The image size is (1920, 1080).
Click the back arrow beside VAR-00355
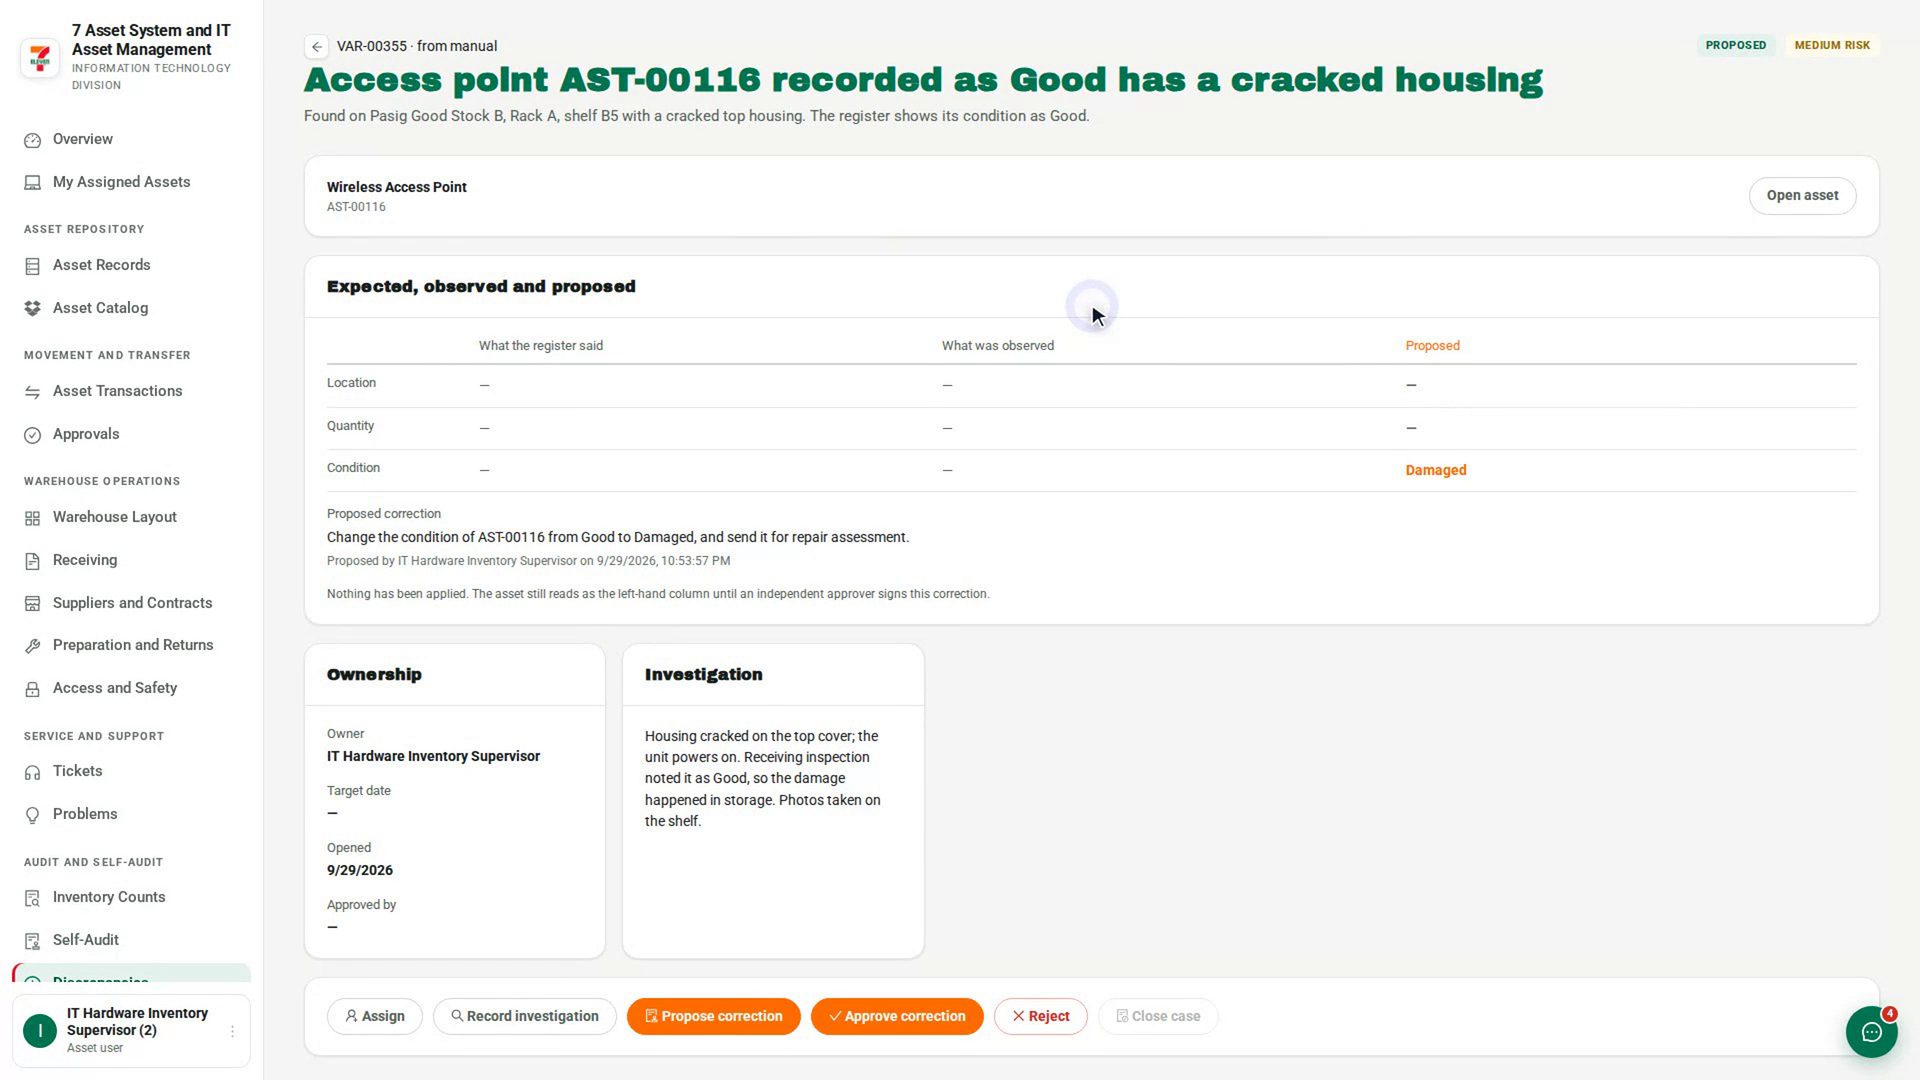coord(316,46)
